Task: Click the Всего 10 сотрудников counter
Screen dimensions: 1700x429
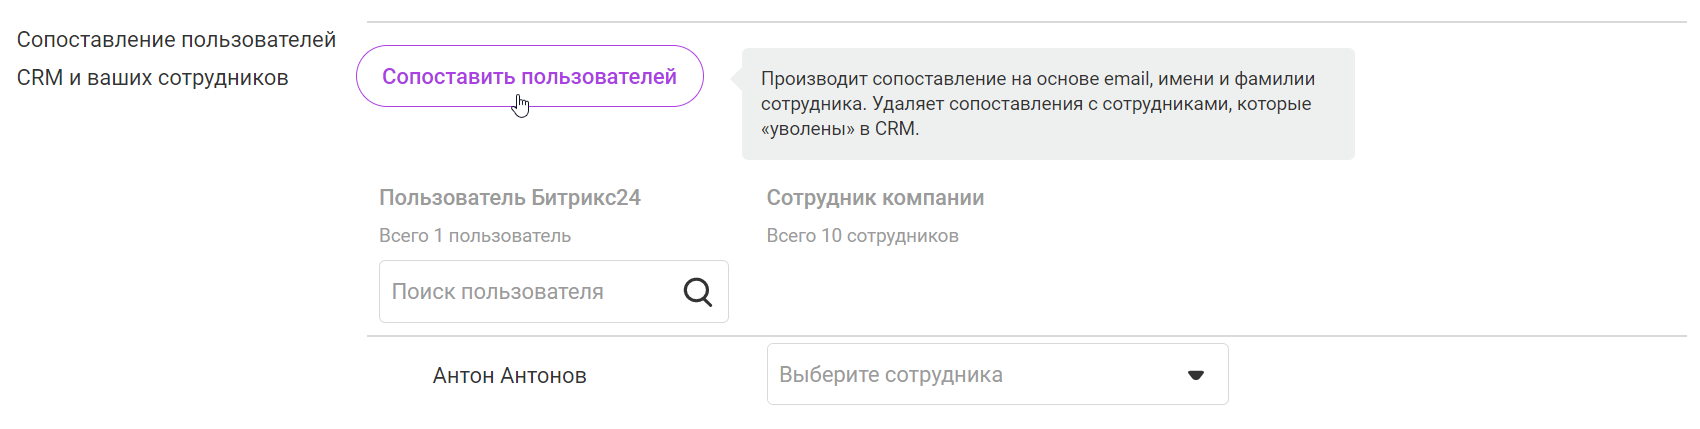Action: click(x=862, y=236)
